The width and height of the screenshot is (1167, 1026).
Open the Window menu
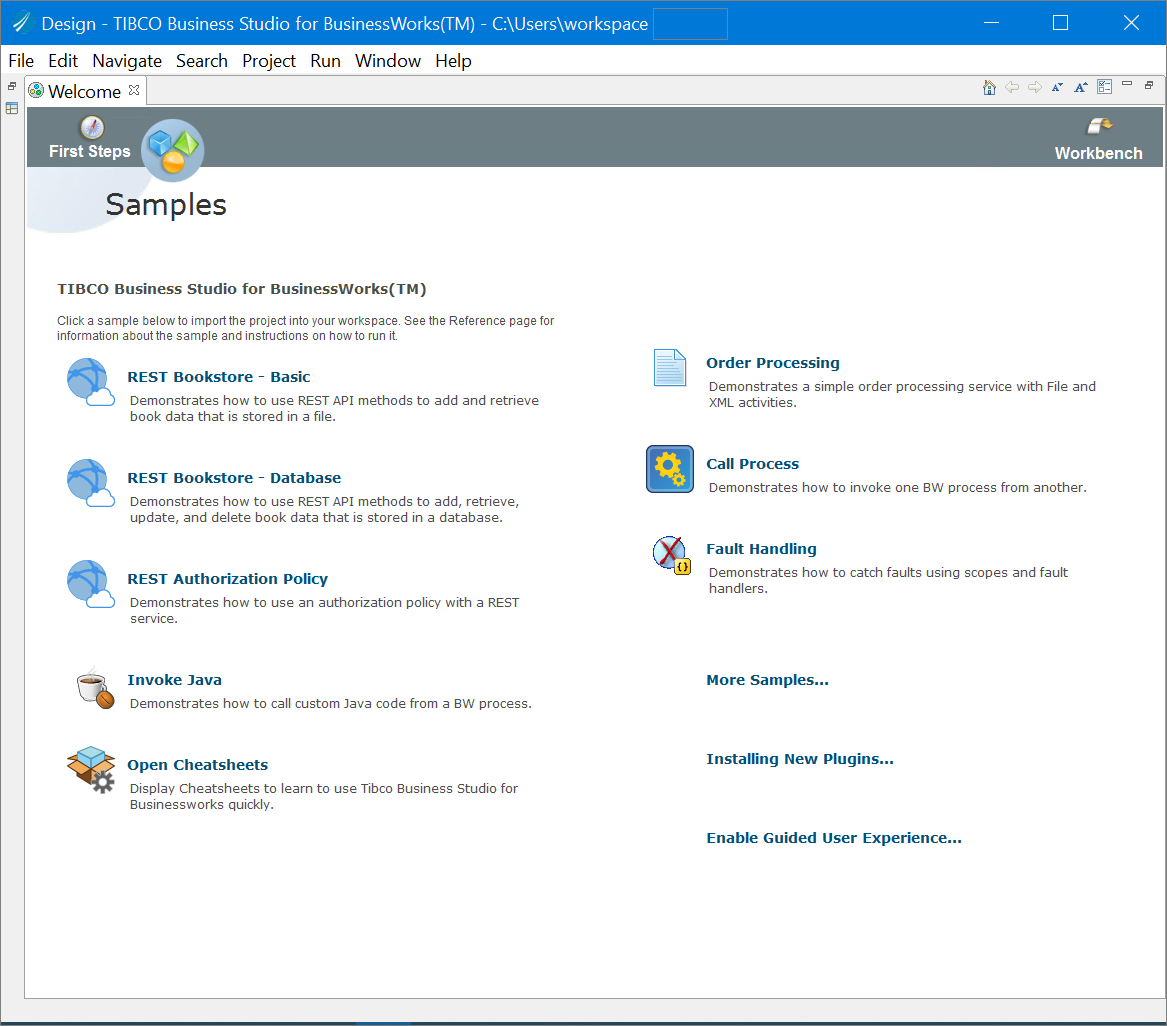[x=388, y=61]
